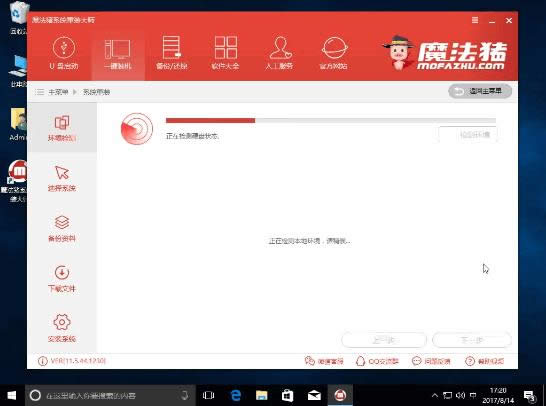546x406 pixels.
Task: Select the Admin folder desktop icon
Action: point(17,125)
